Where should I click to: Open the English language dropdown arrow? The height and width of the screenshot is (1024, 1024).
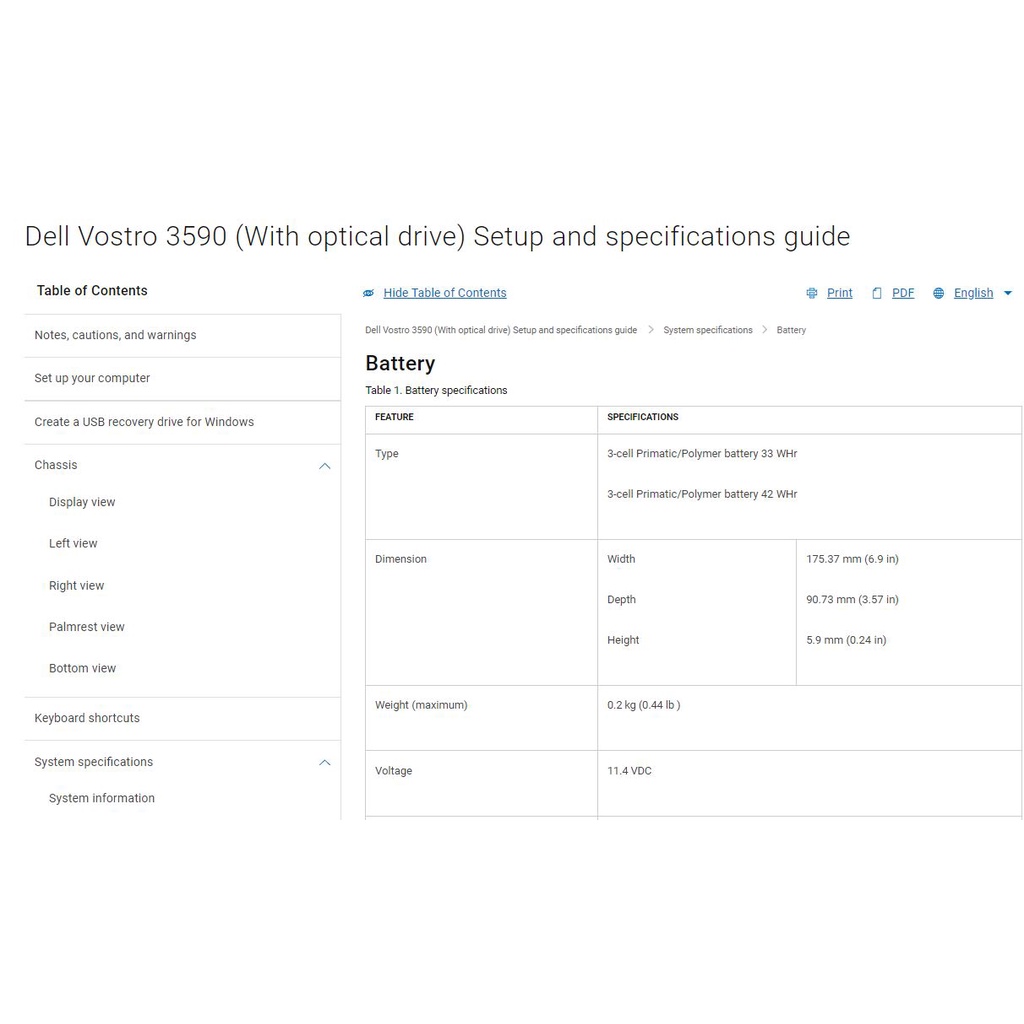point(1007,293)
